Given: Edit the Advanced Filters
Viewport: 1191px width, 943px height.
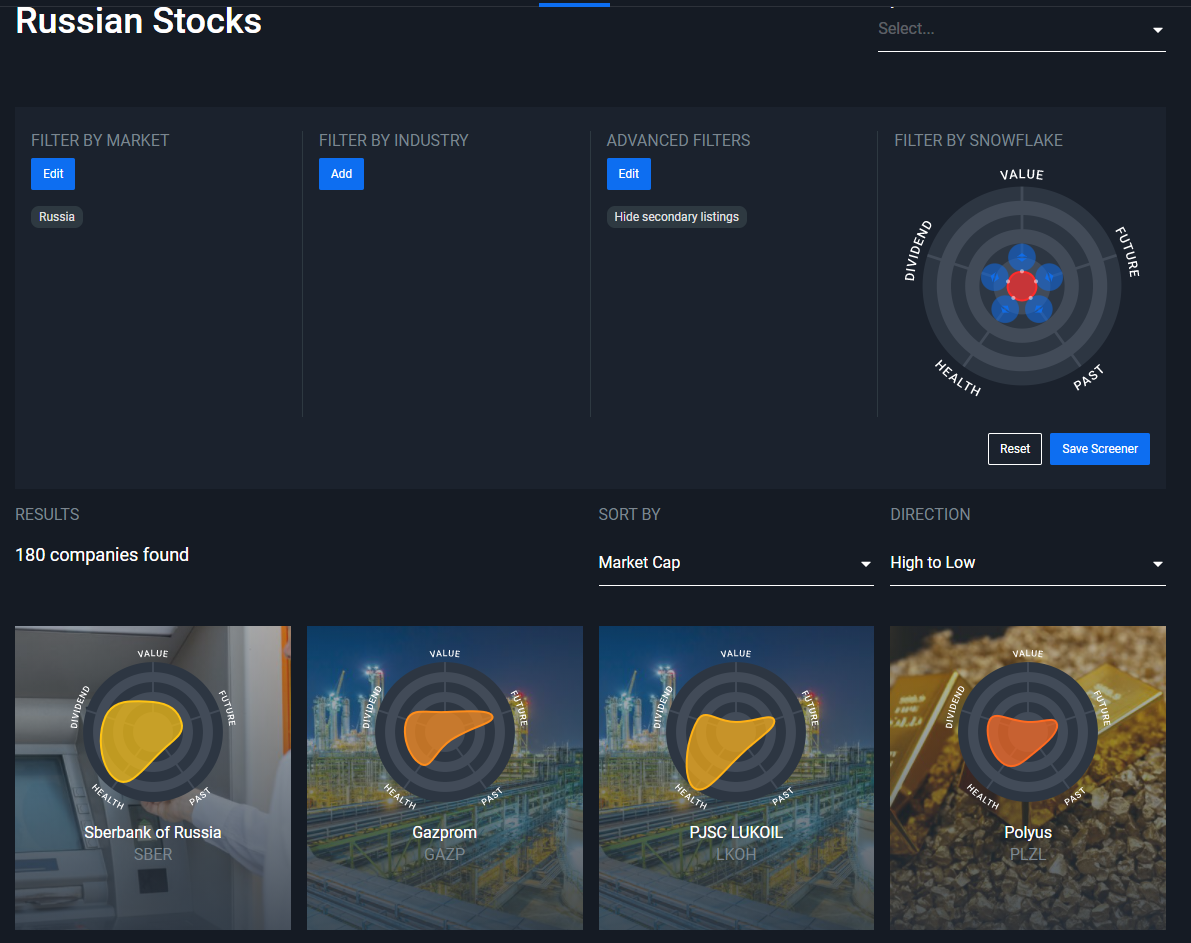Looking at the screenshot, I should pyautogui.click(x=628, y=174).
